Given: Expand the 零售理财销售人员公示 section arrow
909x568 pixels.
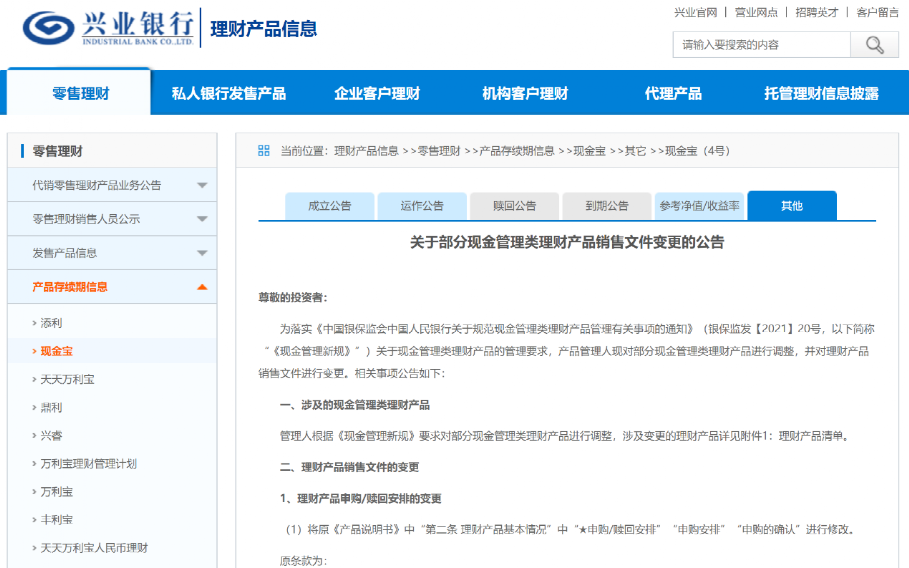Looking at the screenshot, I should click(202, 220).
